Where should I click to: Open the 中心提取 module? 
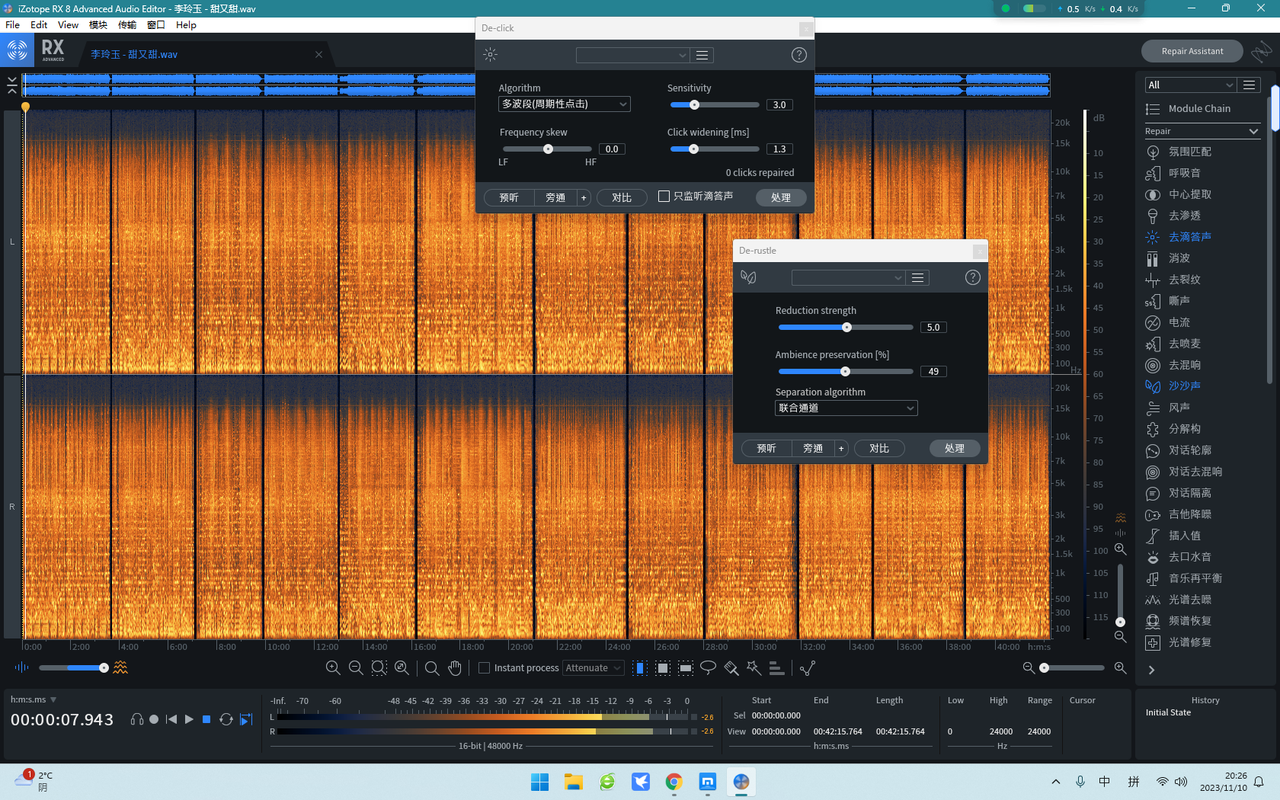click(x=1190, y=195)
